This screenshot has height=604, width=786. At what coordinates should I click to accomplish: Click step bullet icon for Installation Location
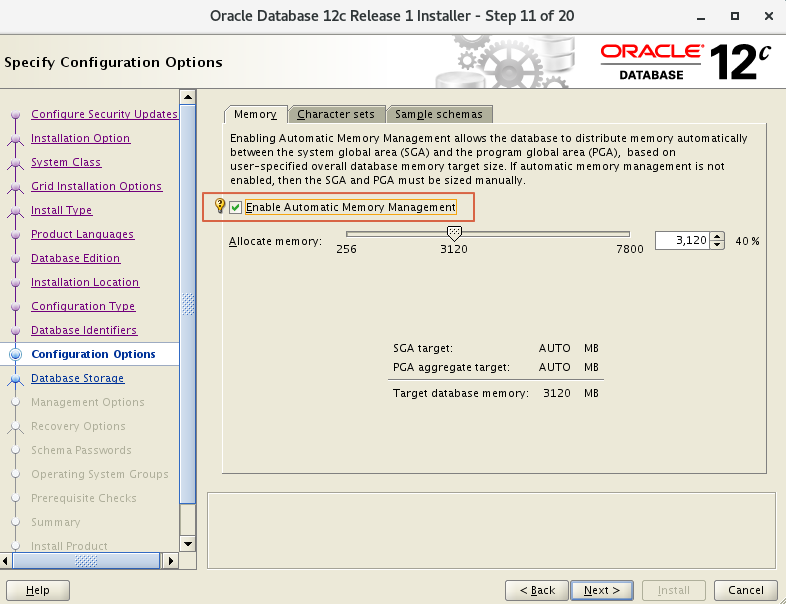click(x=16, y=282)
